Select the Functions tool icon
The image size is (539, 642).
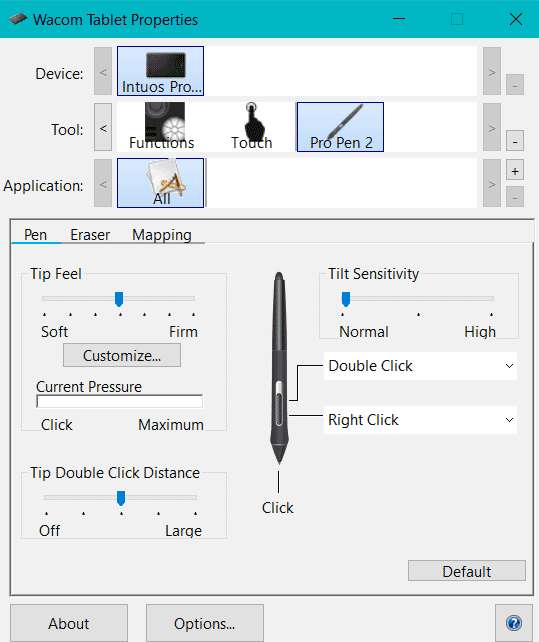[163, 127]
